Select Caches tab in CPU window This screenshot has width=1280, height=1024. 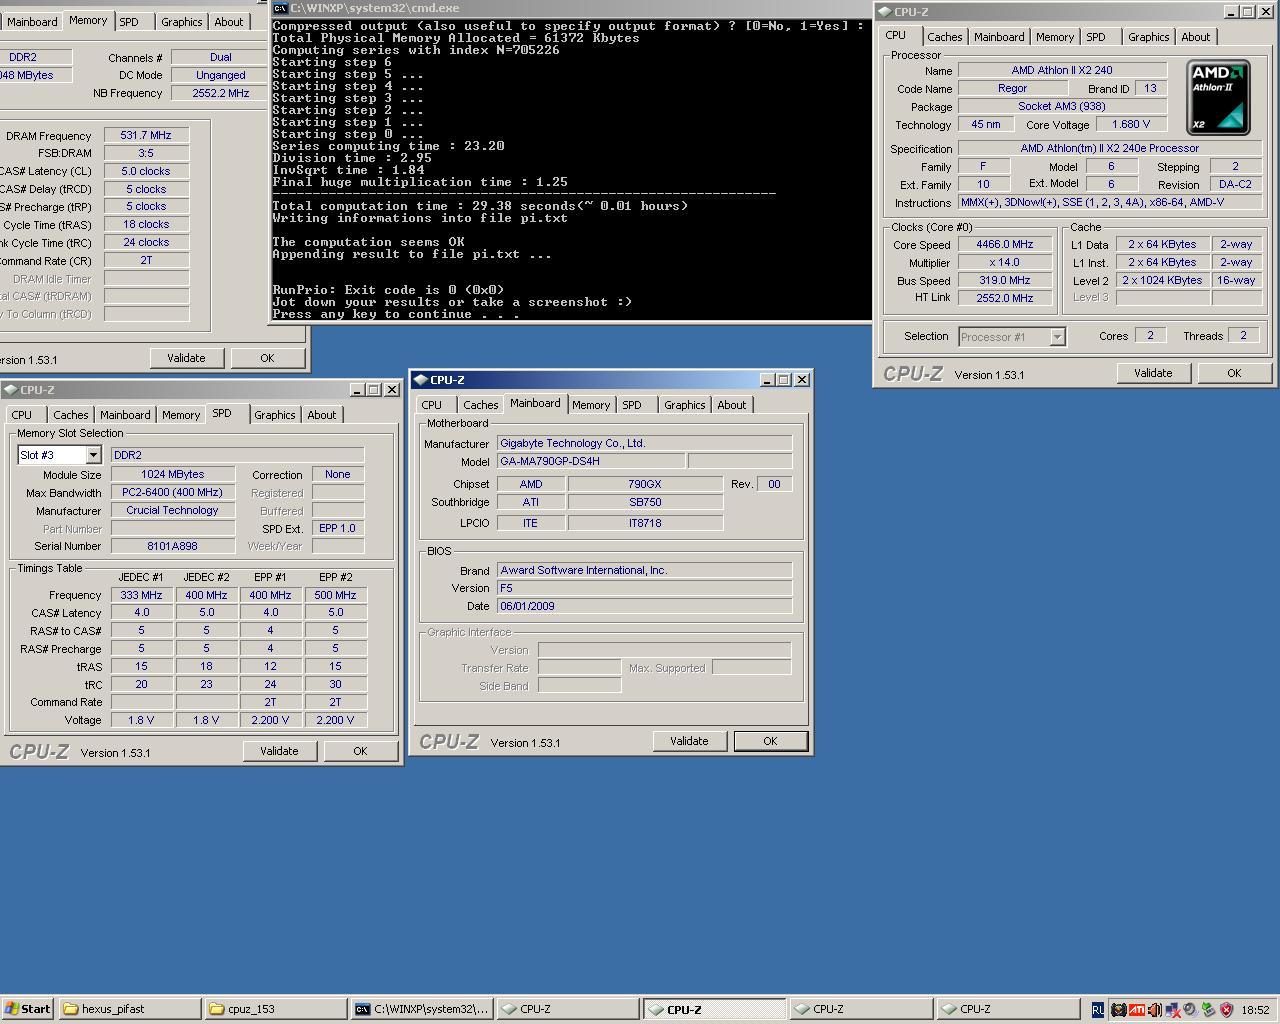[944, 37]
